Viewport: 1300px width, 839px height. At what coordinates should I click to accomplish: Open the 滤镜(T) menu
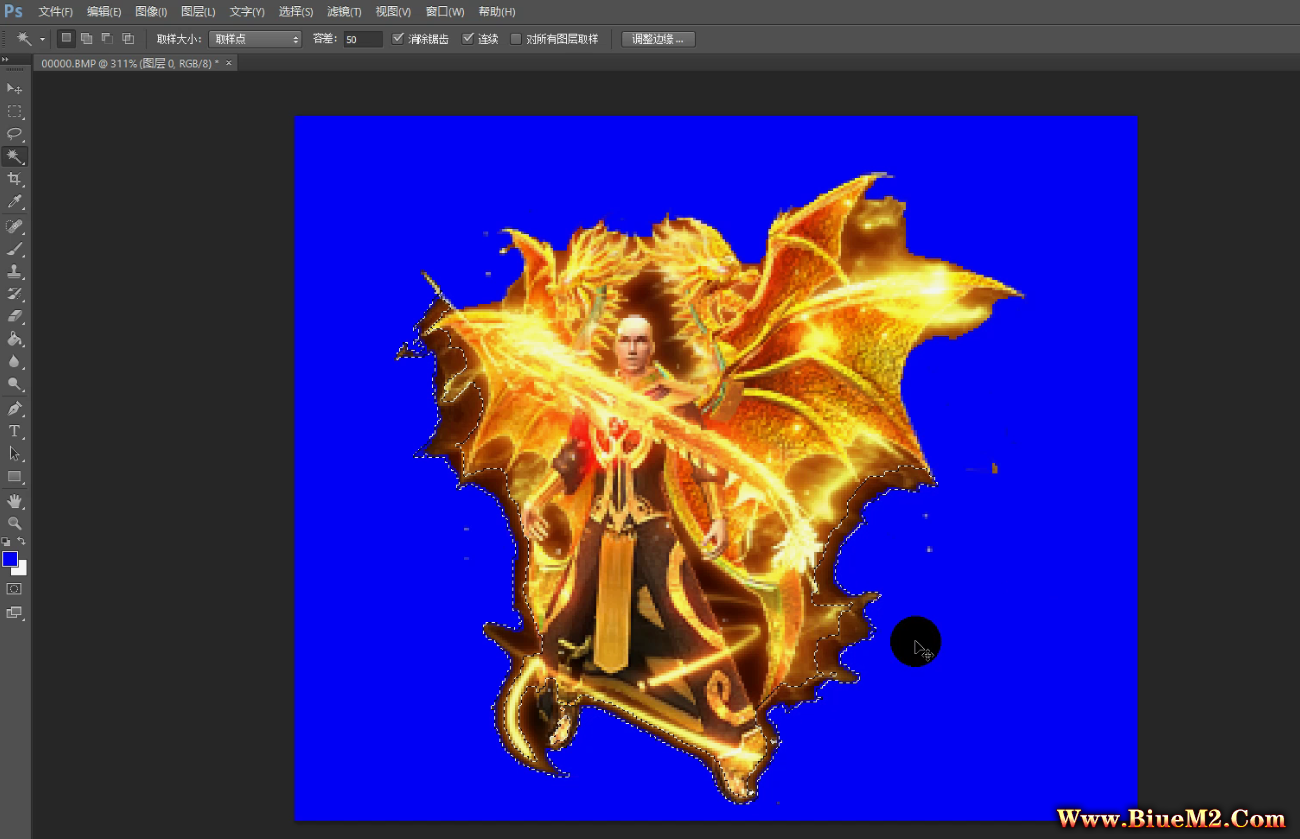click(344, 12)
